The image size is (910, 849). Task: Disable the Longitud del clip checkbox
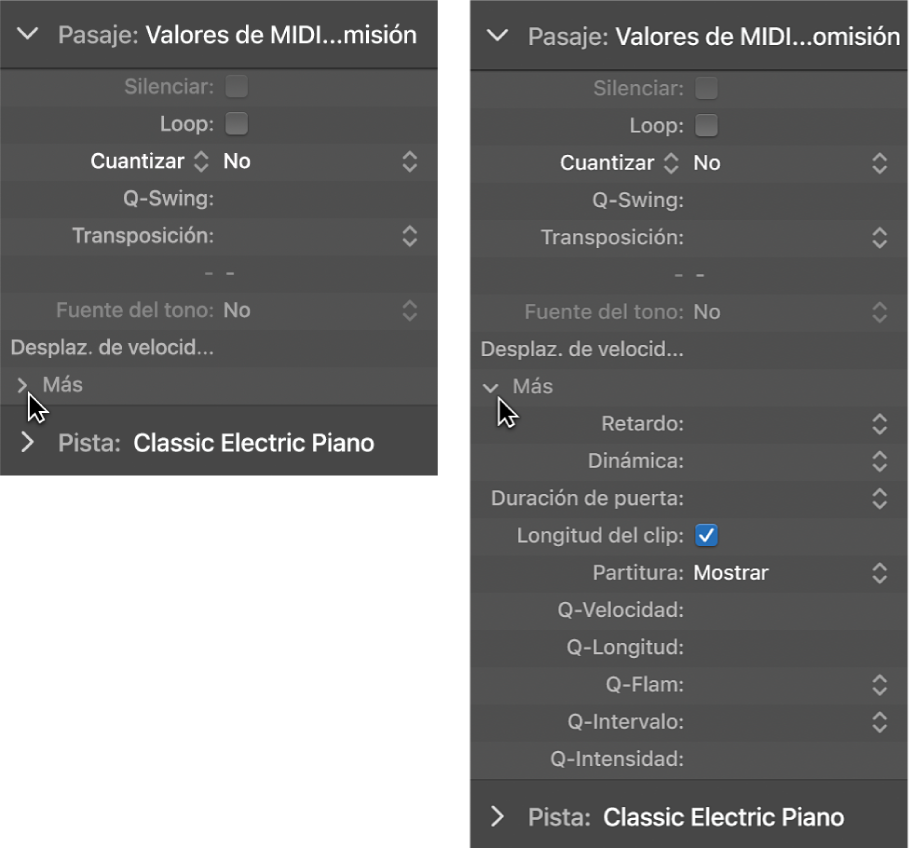pos(707,535)
